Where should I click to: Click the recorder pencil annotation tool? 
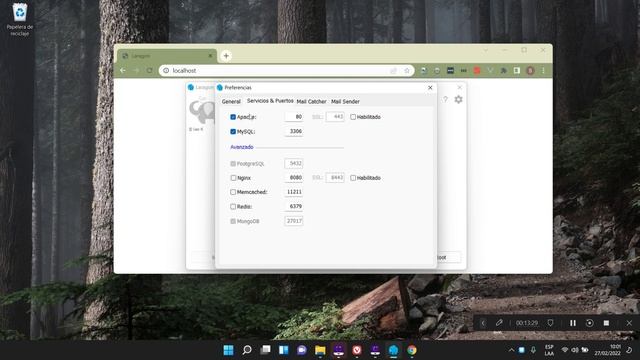tap(499, 323)
